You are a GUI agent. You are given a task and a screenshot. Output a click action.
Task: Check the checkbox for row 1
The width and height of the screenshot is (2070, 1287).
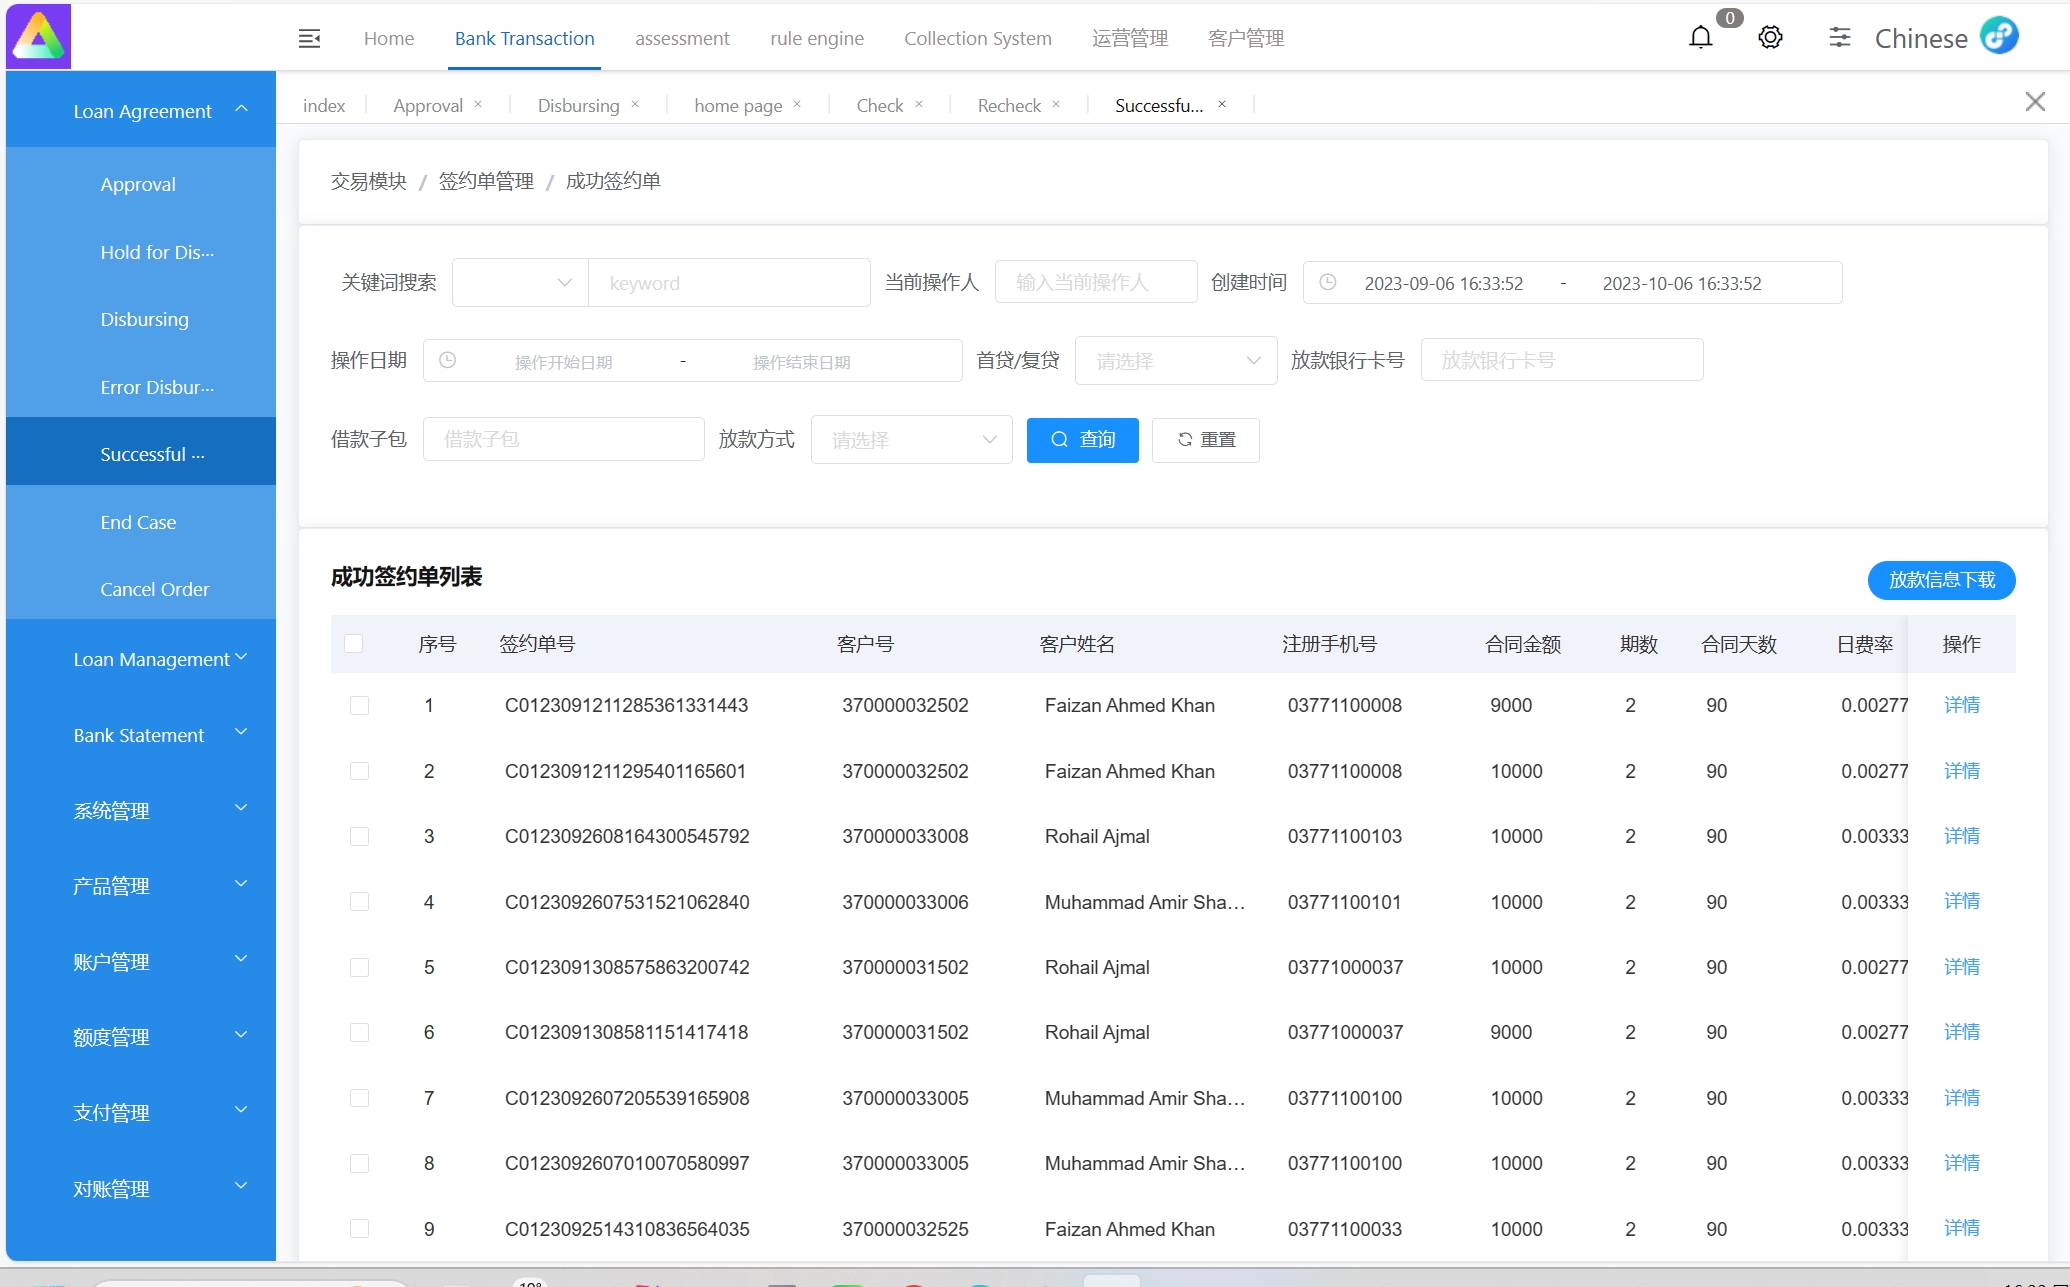359,705
